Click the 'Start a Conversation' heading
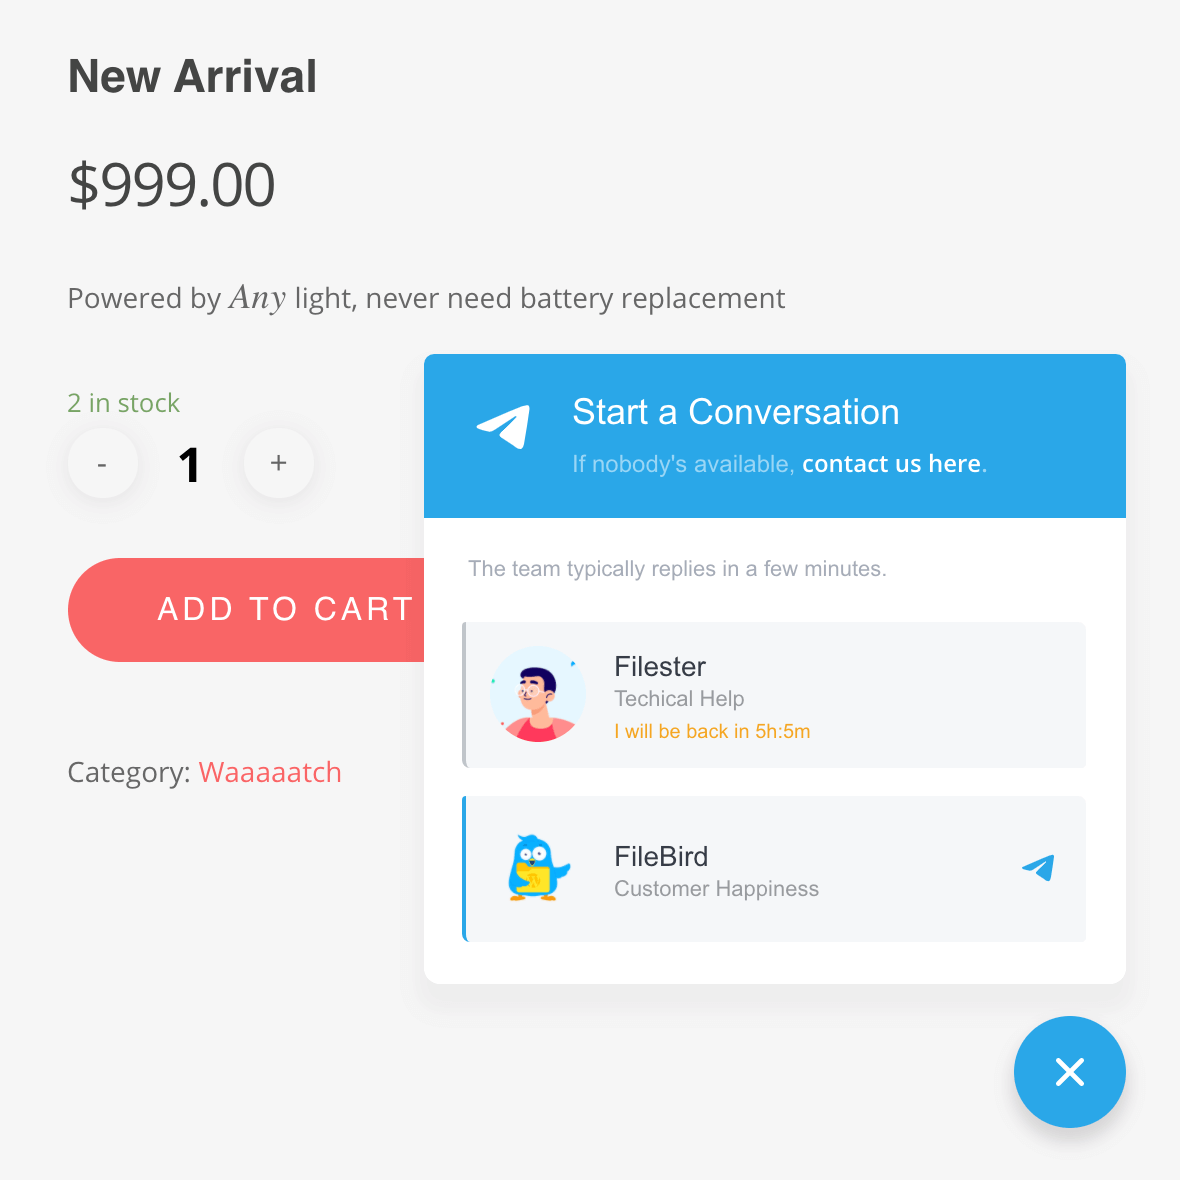This screenshot has height=1180, width=1180. pos(735,412)
